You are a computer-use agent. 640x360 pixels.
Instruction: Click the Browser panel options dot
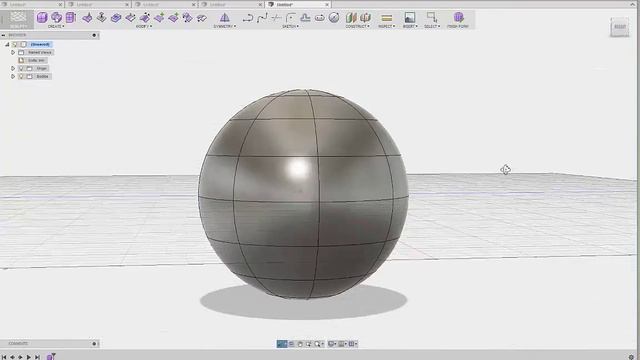click(x=94, y=35)
